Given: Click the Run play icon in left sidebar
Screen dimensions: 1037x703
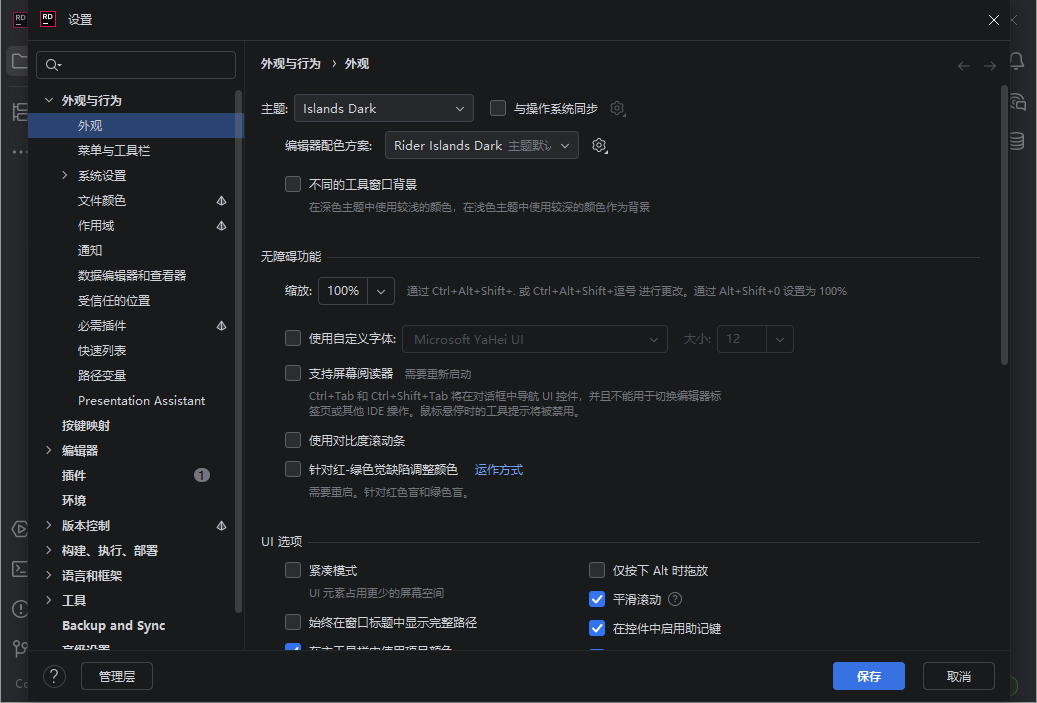Looking at the screenshot, I should point(21,528).
